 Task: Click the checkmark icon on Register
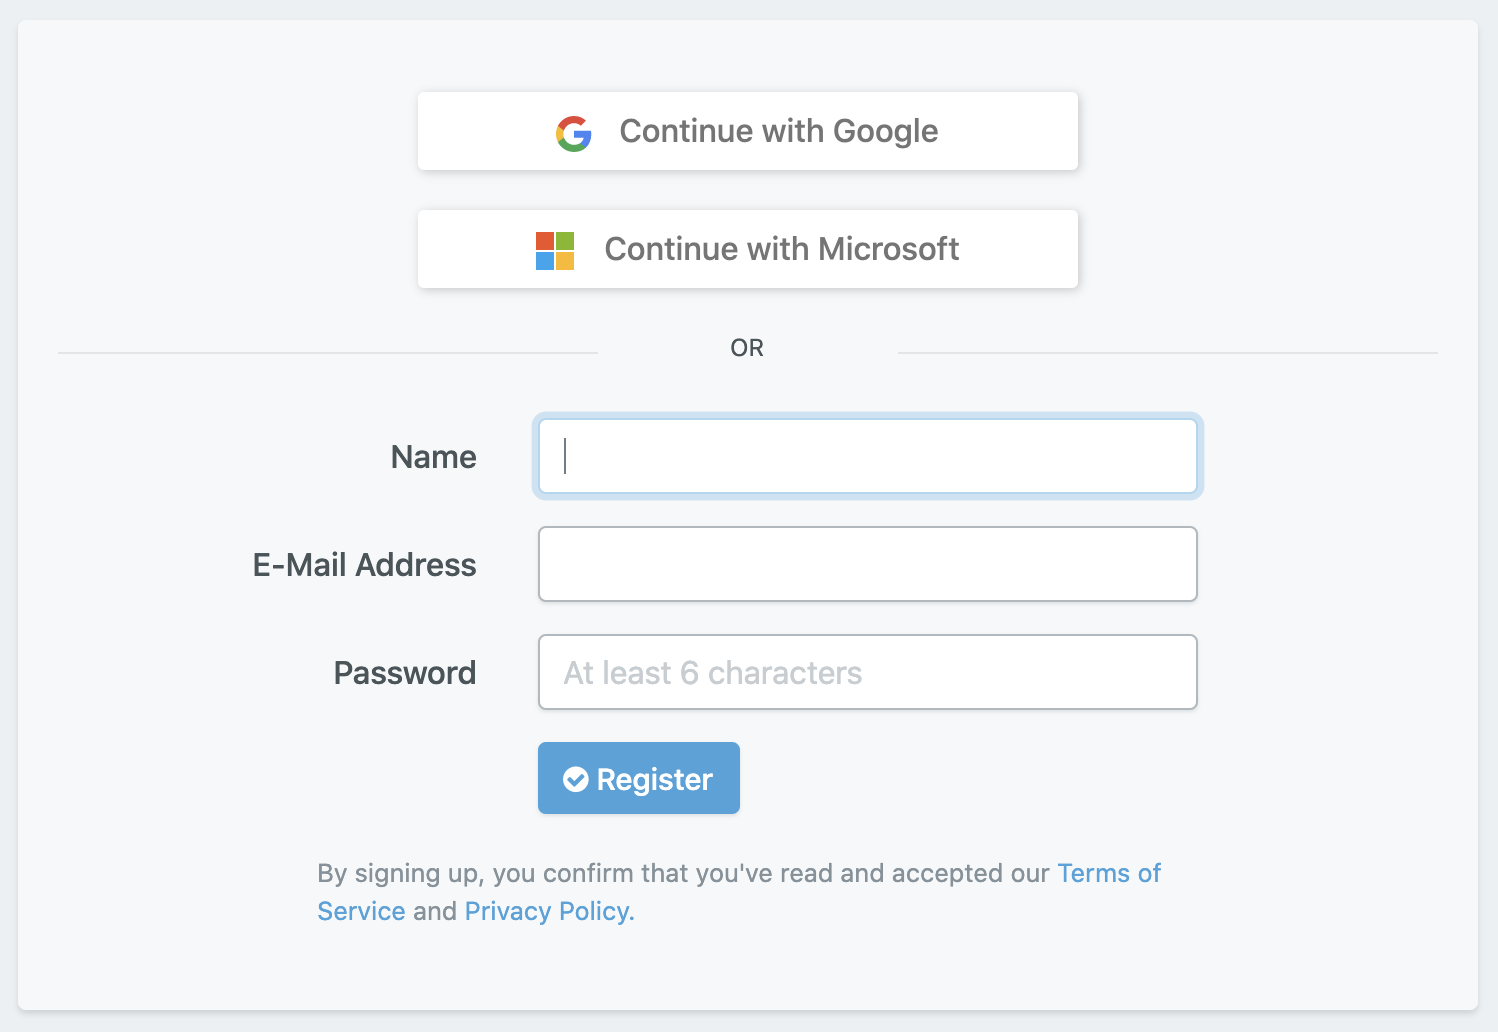[576, 779]
